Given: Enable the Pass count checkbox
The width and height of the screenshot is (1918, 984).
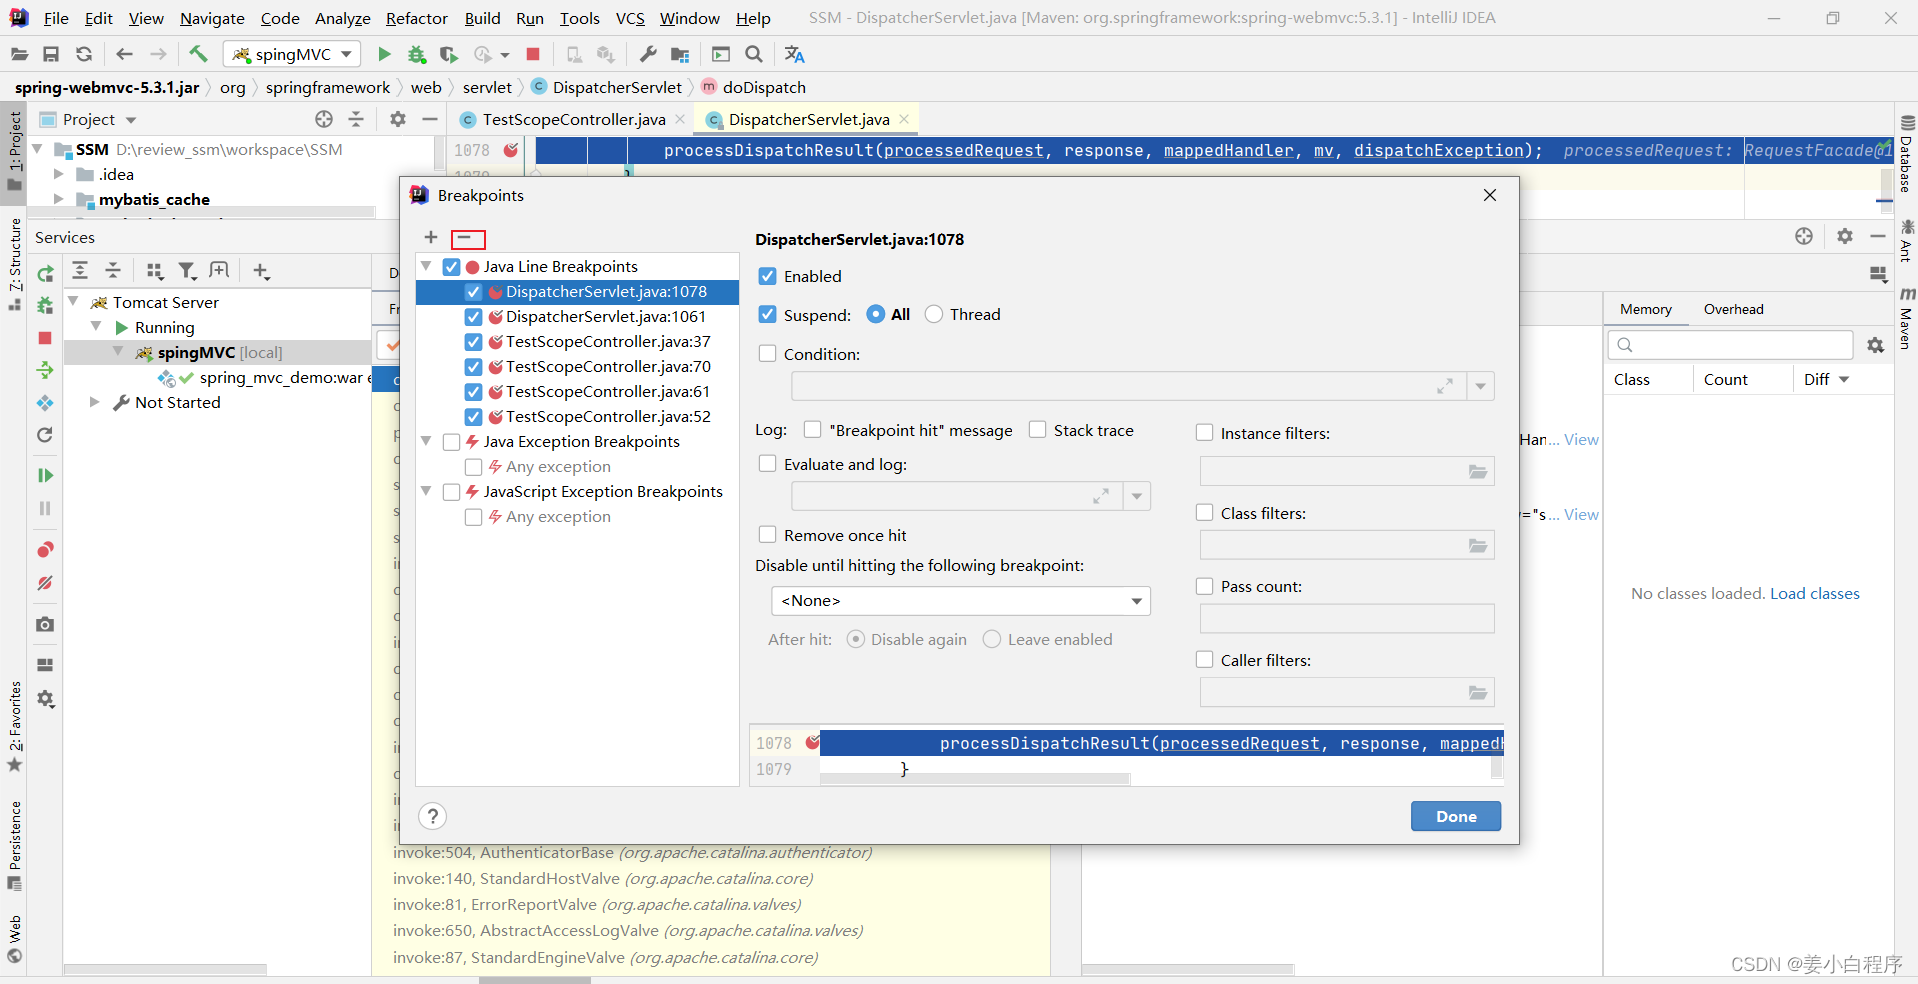Looking at the screenshot, I should tap(1204, 586).
